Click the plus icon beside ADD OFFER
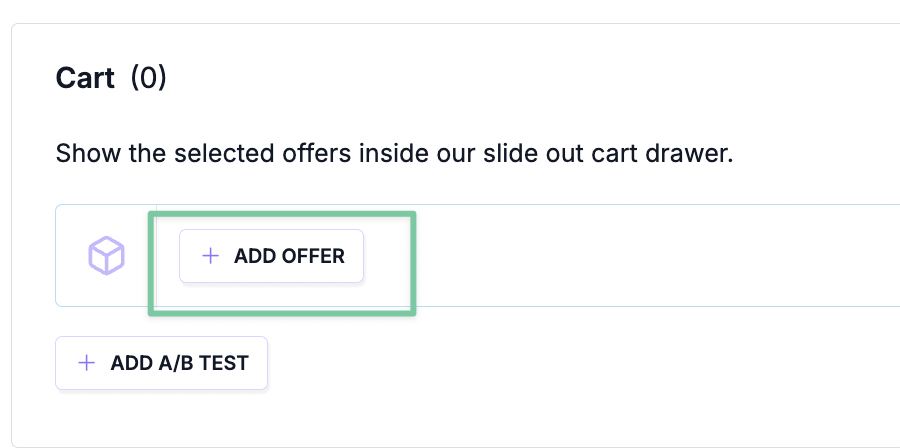Viewport: 900px width, 448px height. point(210,256)
